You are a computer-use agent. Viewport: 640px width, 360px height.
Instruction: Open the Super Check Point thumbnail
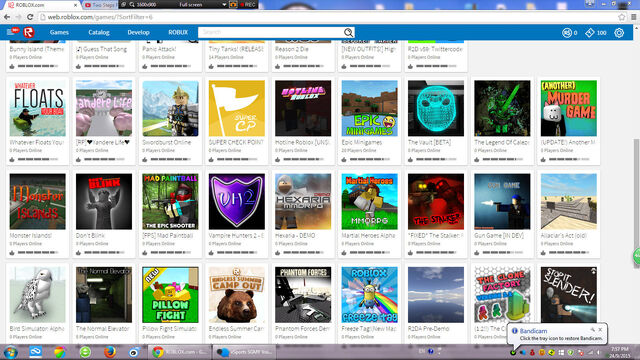237,108
